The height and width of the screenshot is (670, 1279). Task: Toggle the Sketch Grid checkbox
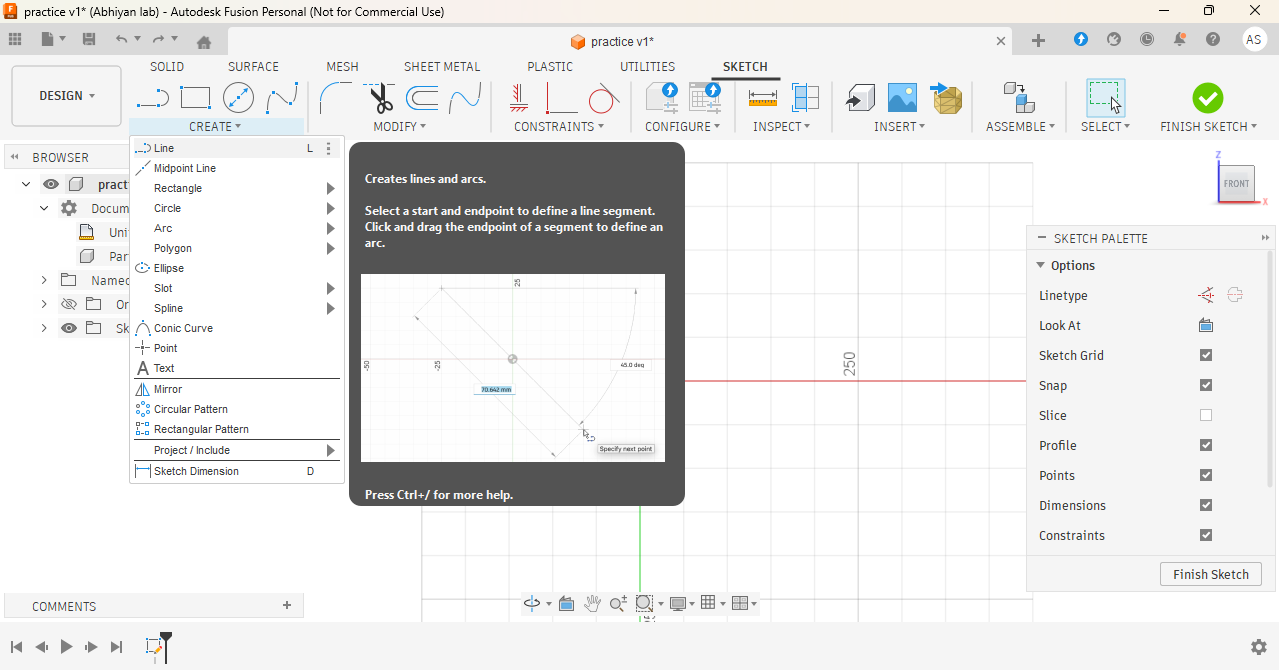pos(1206,355)
